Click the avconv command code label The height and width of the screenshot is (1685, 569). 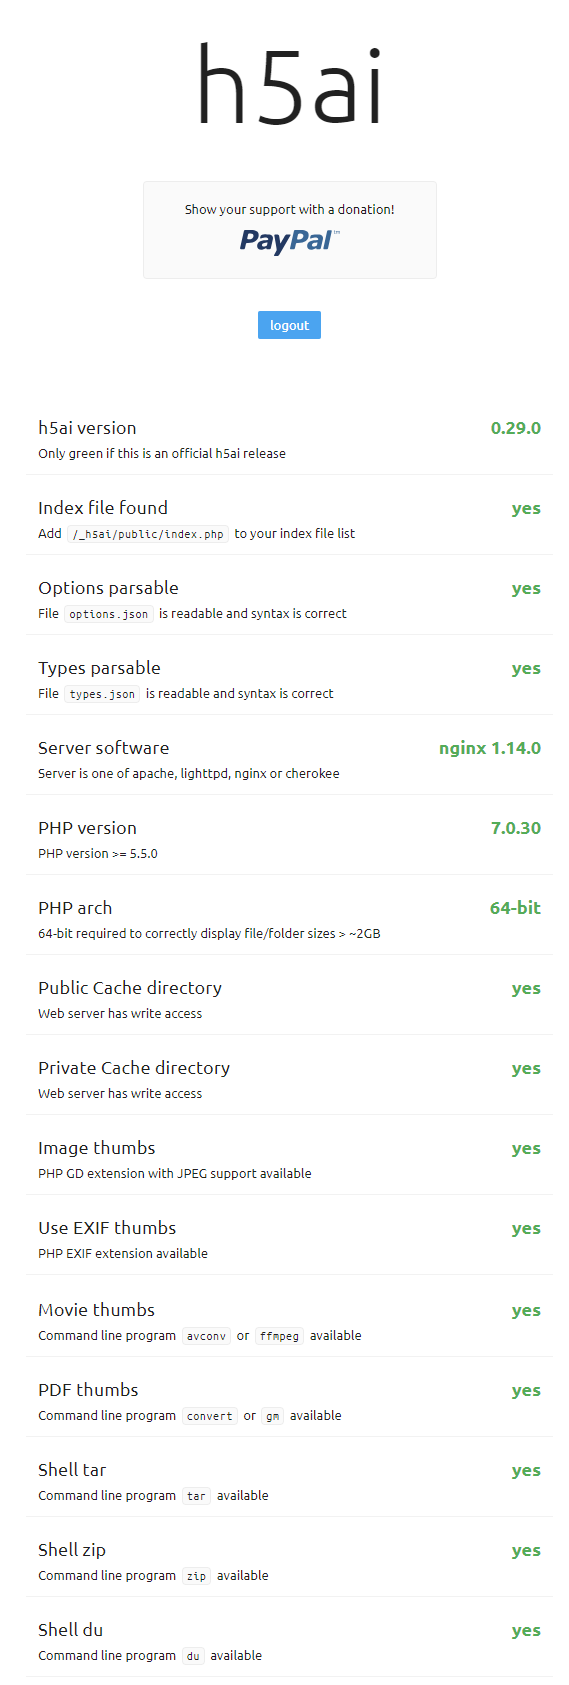tap(206, 1336)
